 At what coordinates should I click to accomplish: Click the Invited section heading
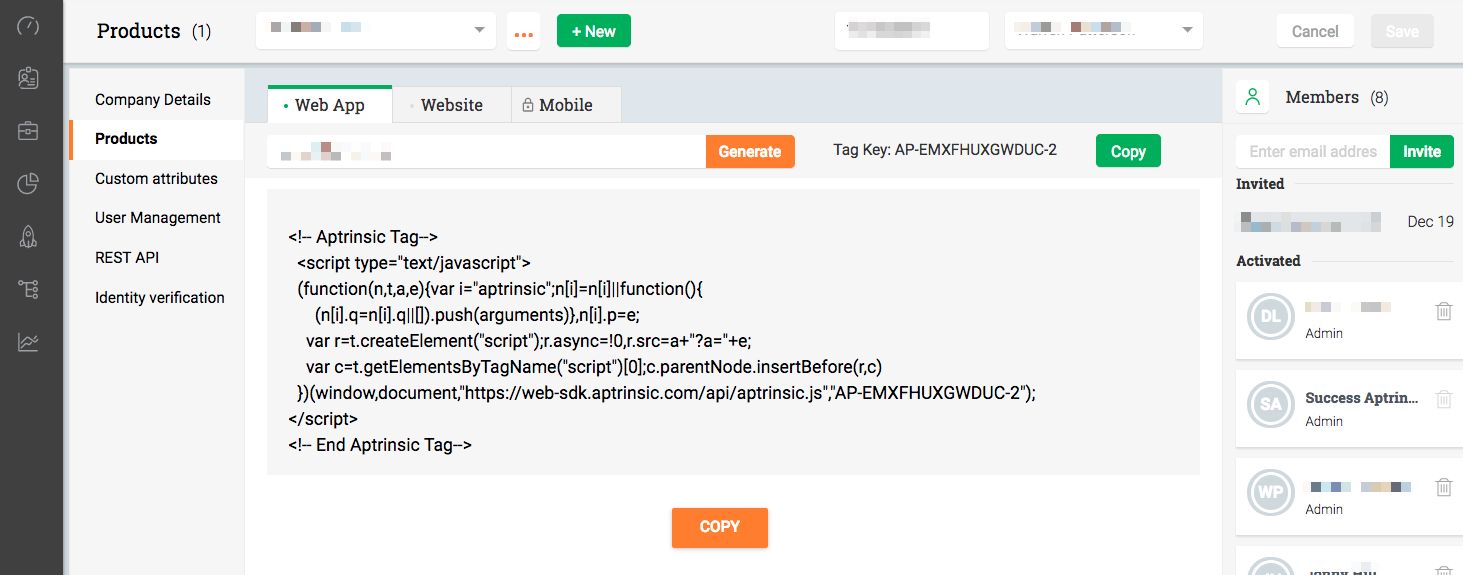click(1260, 184)
